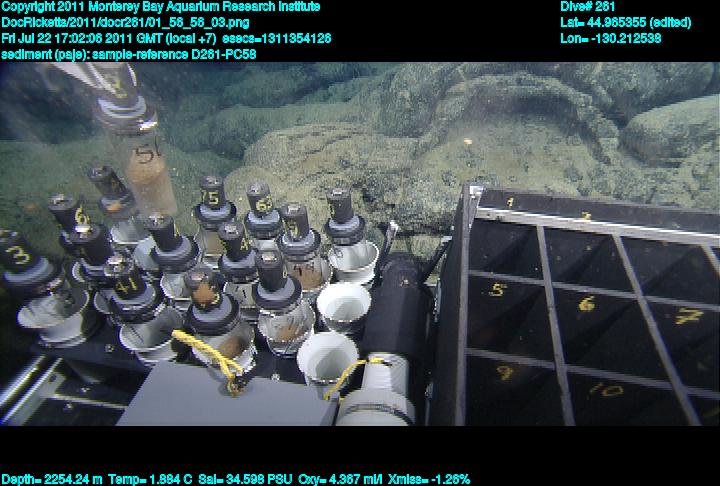This screenshot has width=720, height=486.
Task: Select the 'Dive# 261' label
Action: click(x=587, y=7)
